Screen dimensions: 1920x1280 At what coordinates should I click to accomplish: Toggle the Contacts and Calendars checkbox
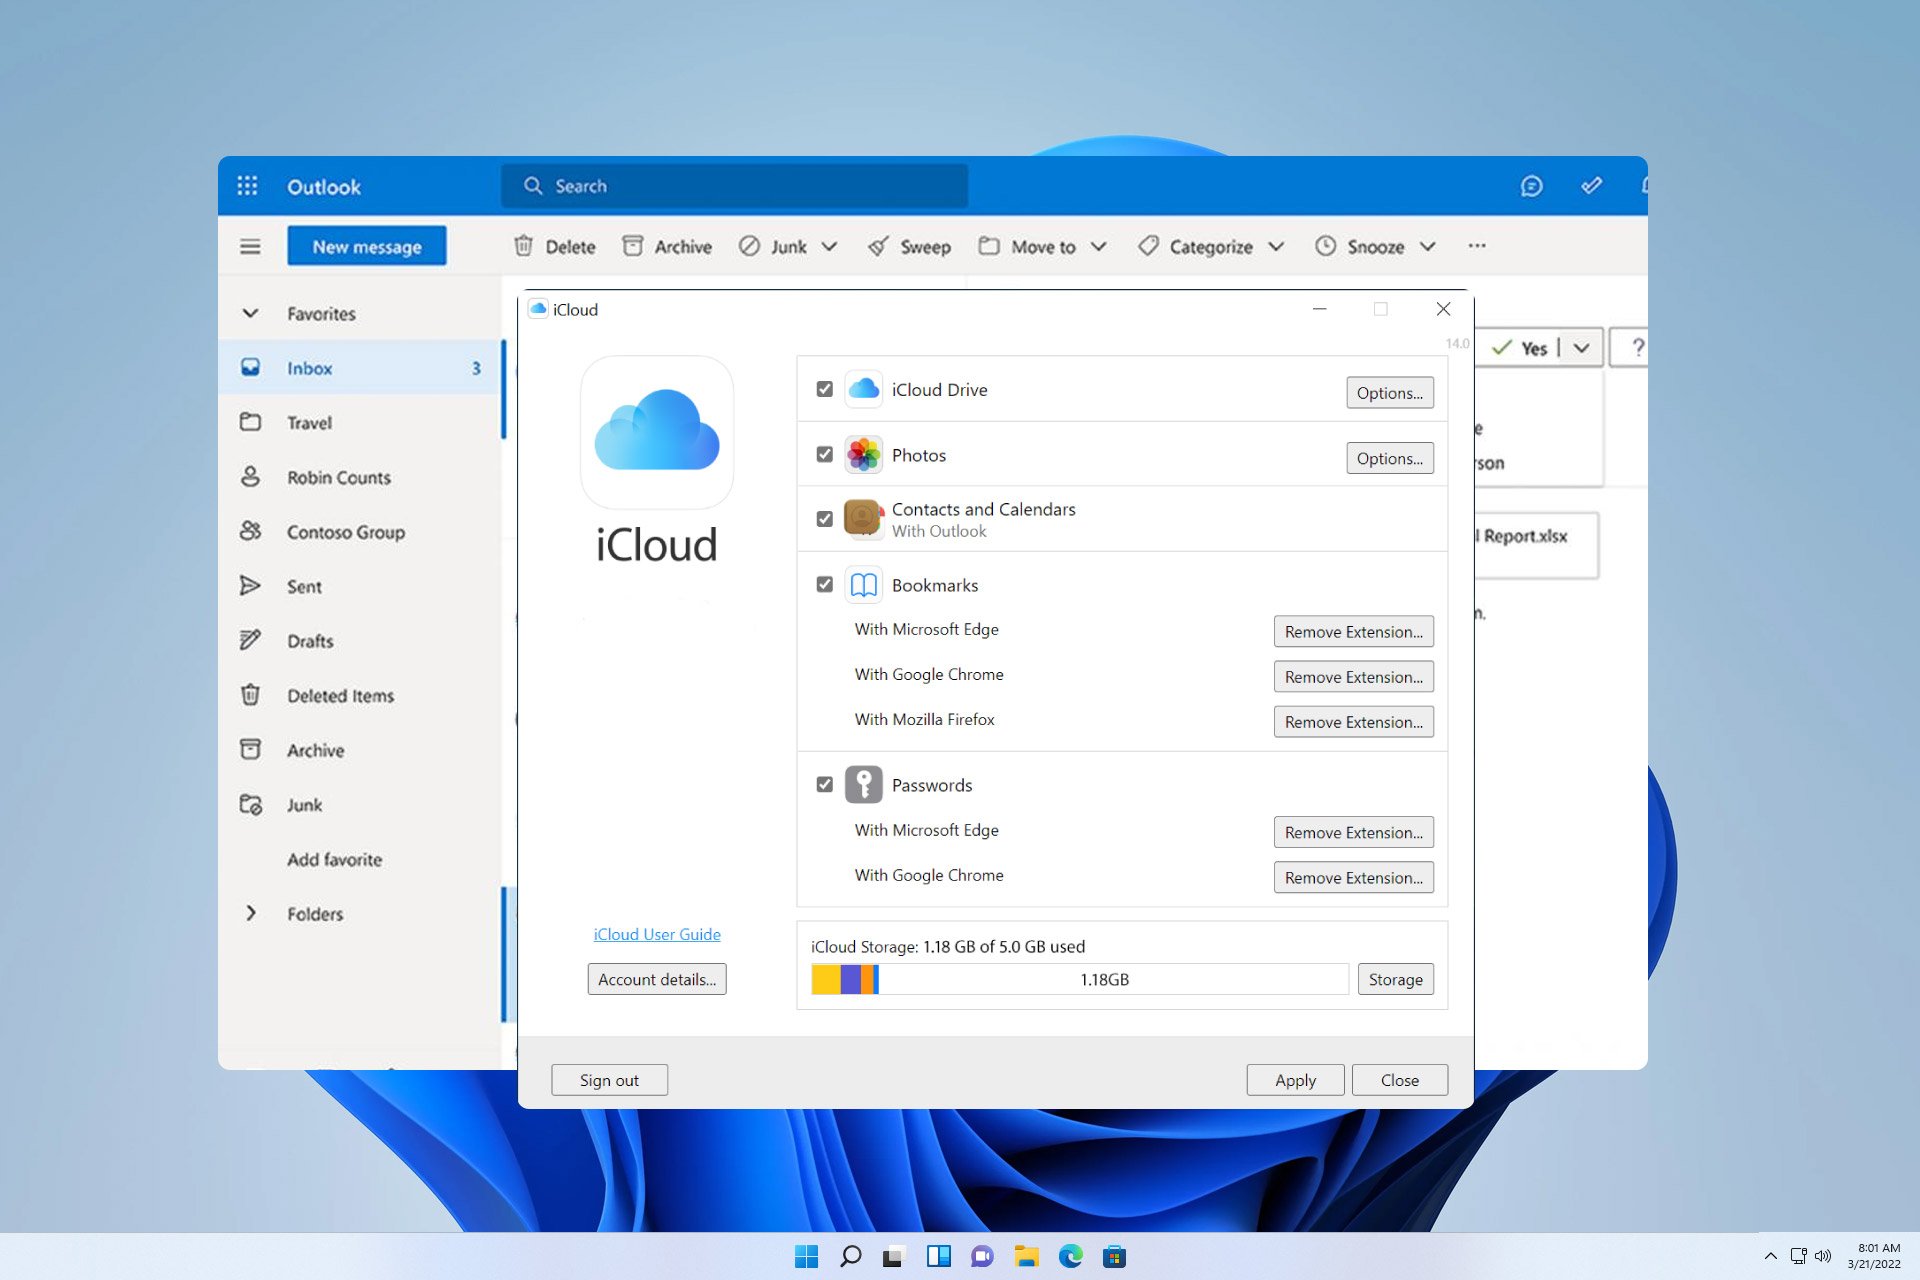pyautogui.click(x=824, y=519)
